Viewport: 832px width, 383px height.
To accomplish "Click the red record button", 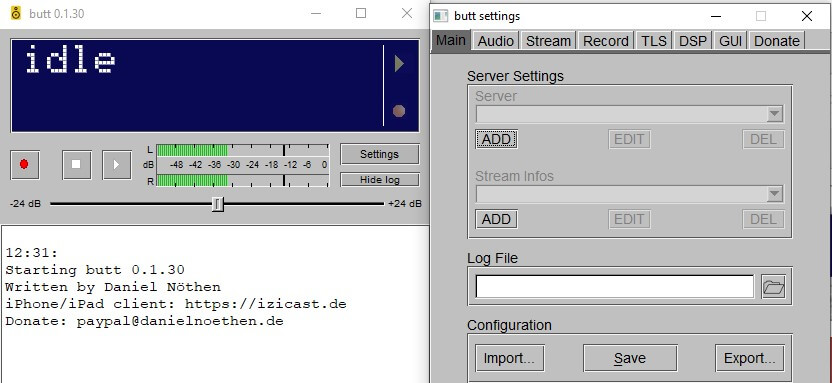I will point(24,164).
